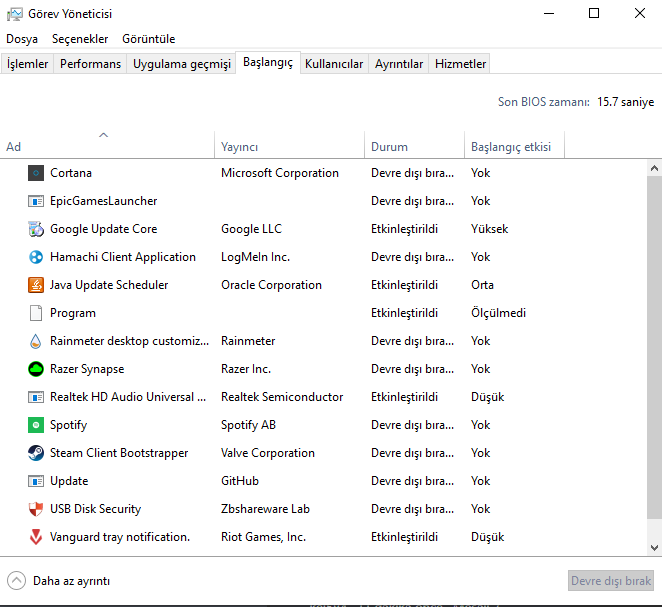Viewport: 662px width, 607px height.
Task: Click the Razer Inc. publisher cell
Action: 246,369
